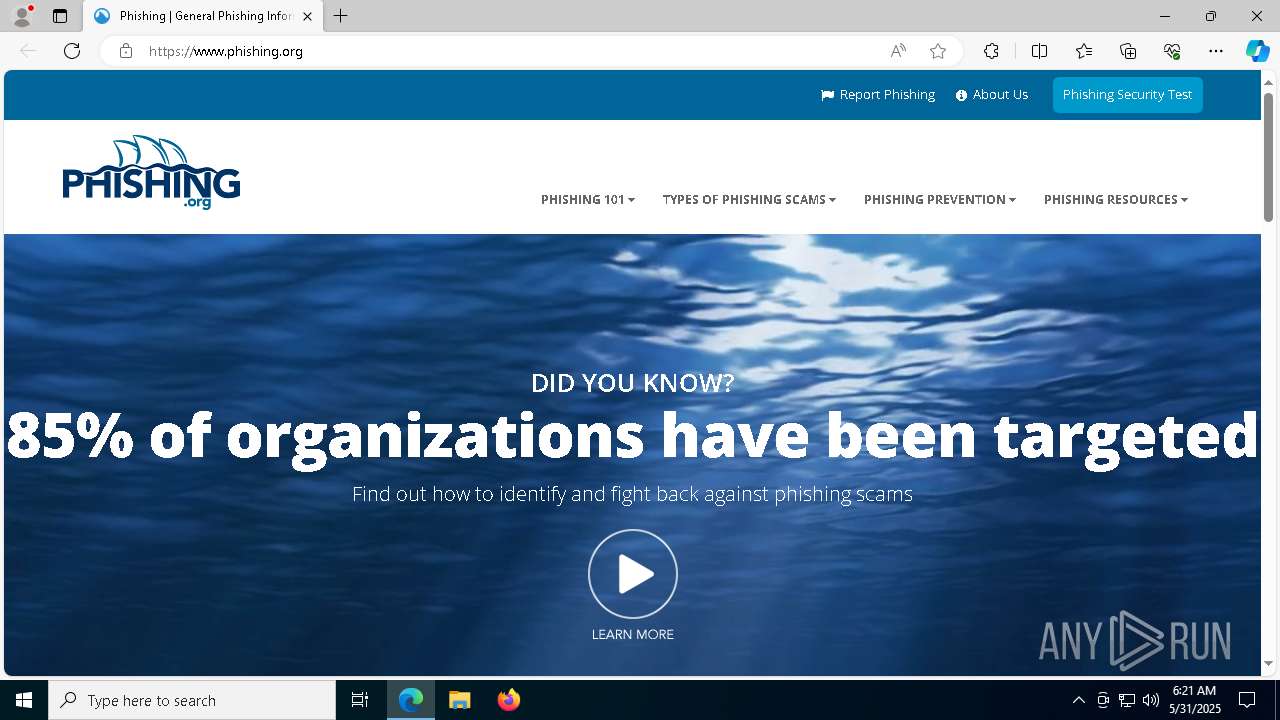Open Edge Settings and more menu

pos(1216,51)
